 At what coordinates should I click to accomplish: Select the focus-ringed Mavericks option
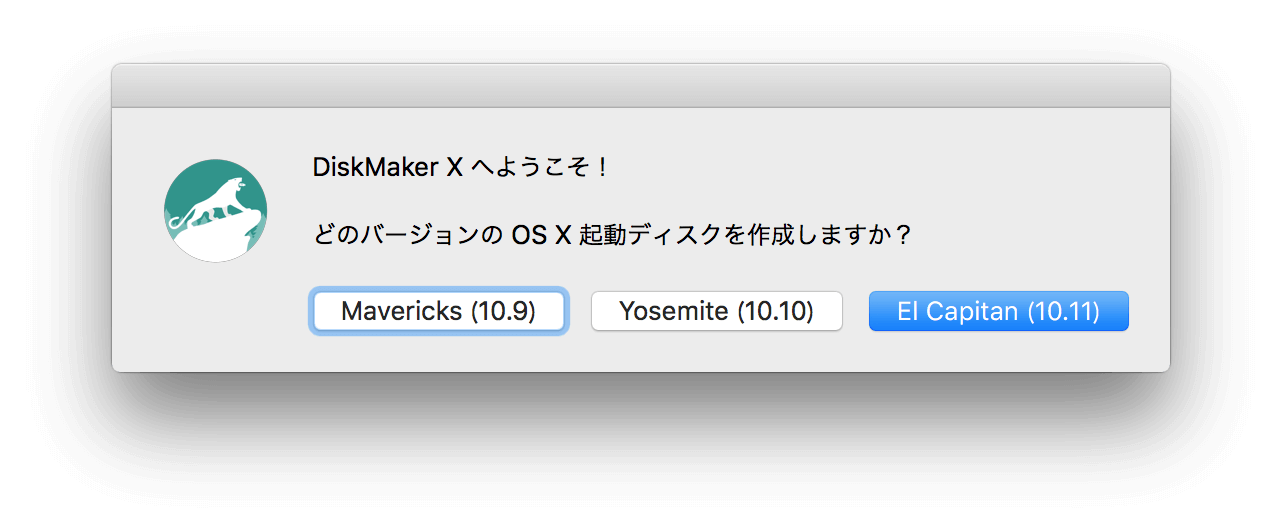pos(439,311)
